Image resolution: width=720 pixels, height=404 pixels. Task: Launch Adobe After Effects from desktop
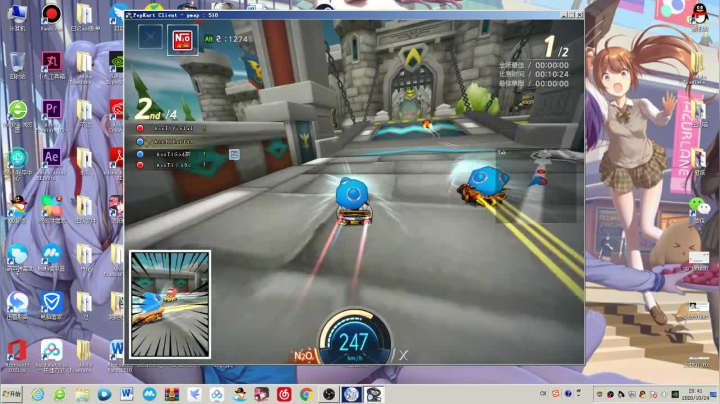(x=51, y=162)
